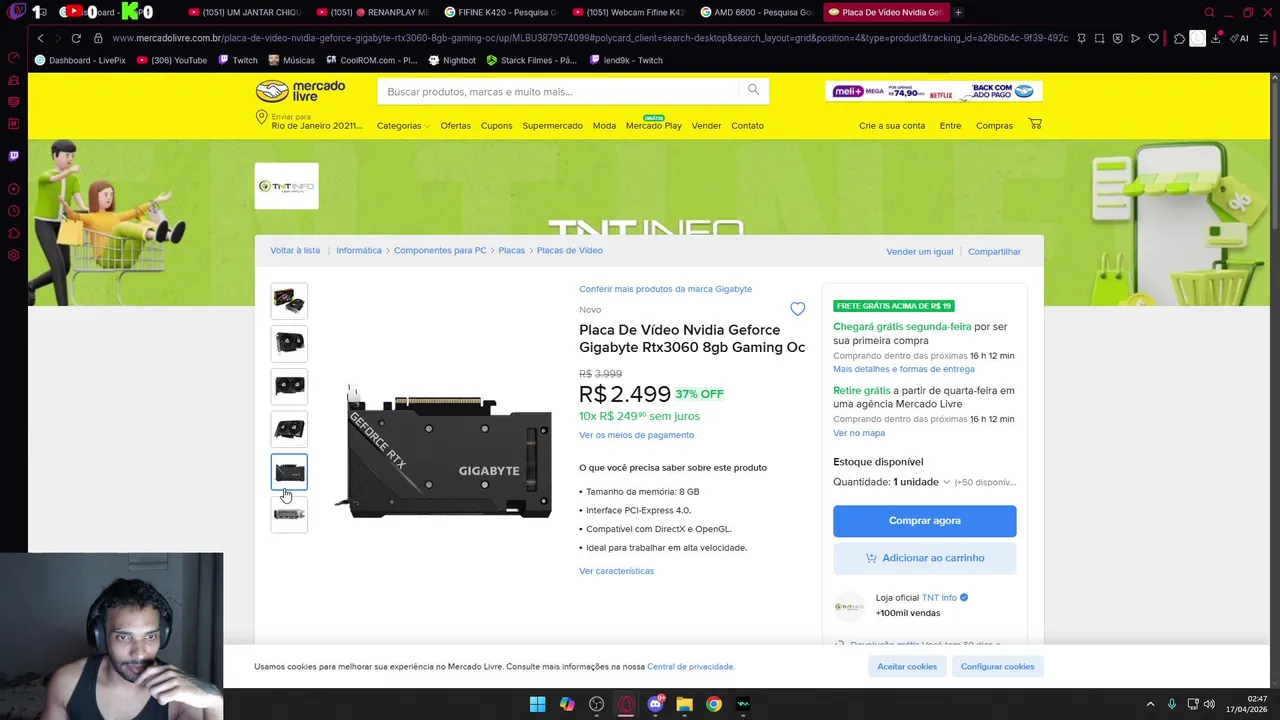The image size is (1280, 720).
Task: Open Ver características link
Action: (x=616, y=571)
